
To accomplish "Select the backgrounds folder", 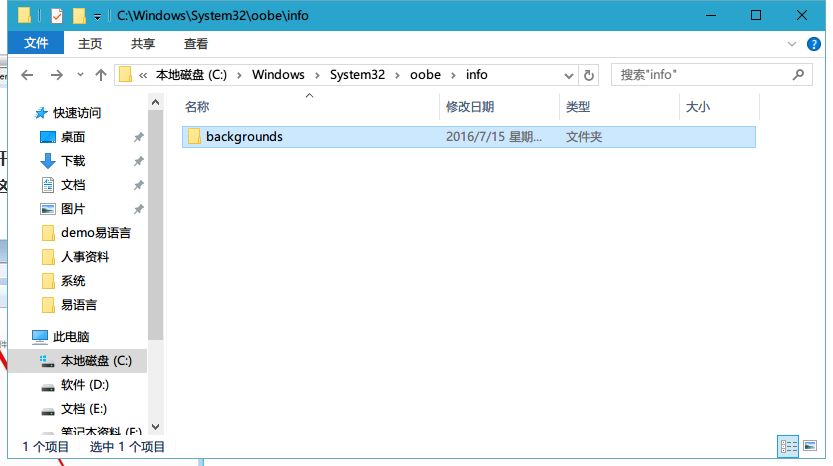I will pos(244,137).
